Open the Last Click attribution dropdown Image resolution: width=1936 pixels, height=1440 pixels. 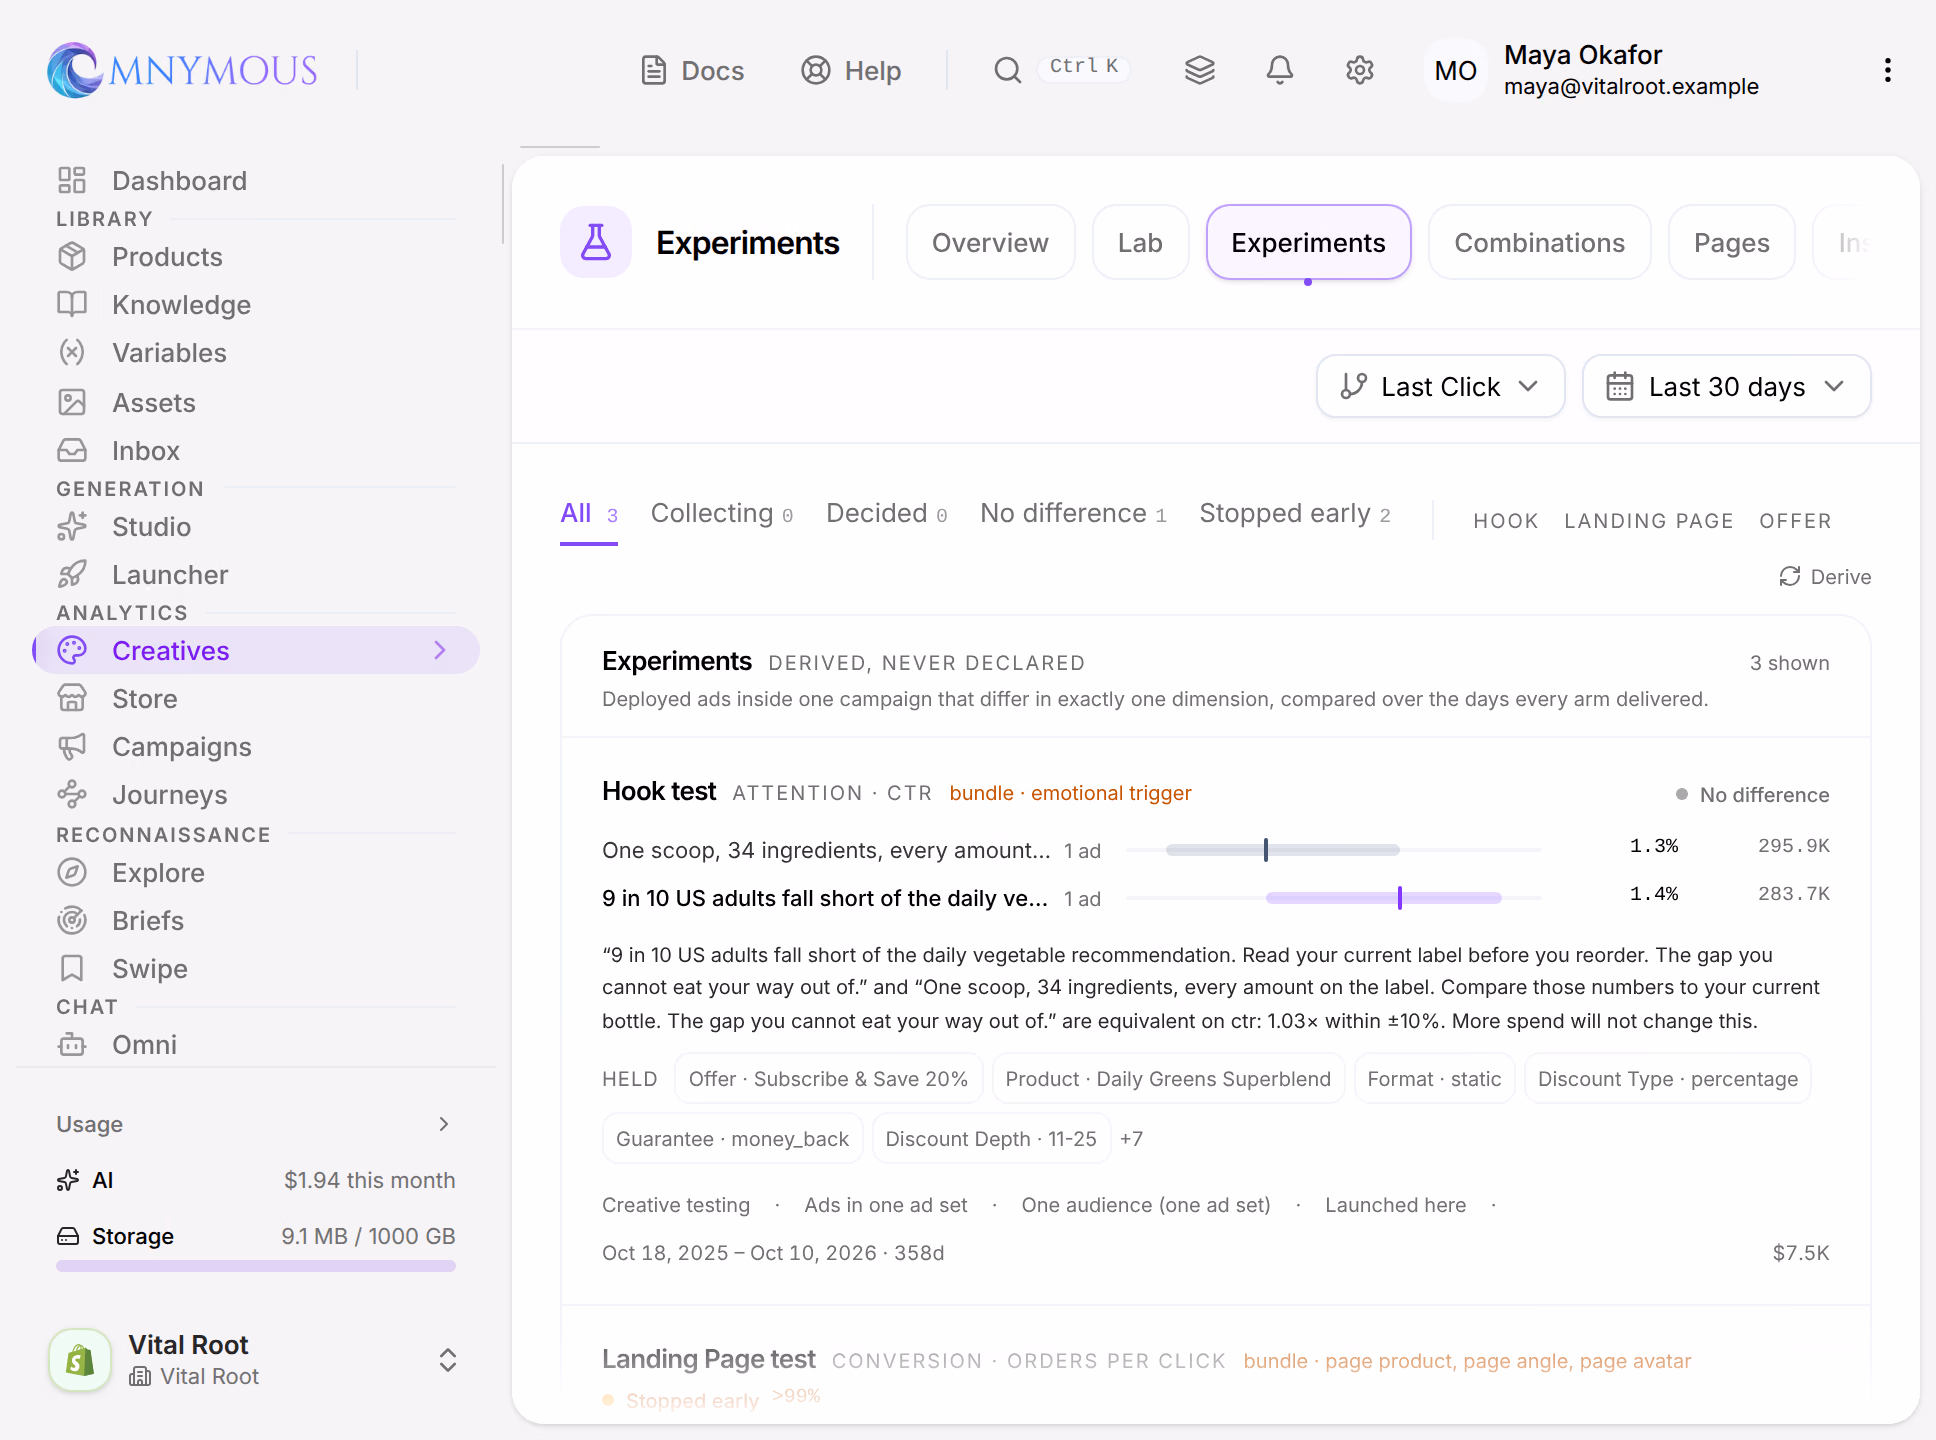pos(1440,386)
